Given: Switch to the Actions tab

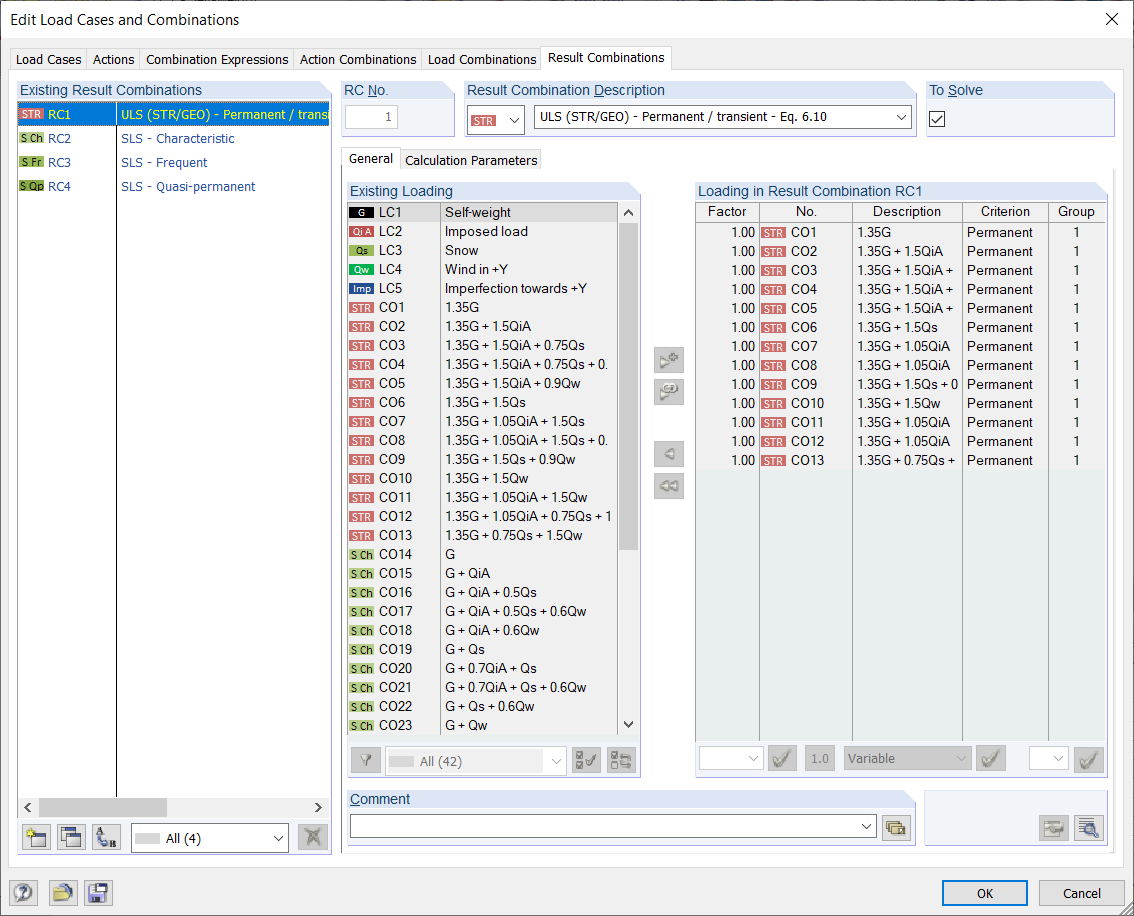Looking at the screenshot, I should 114,59.
